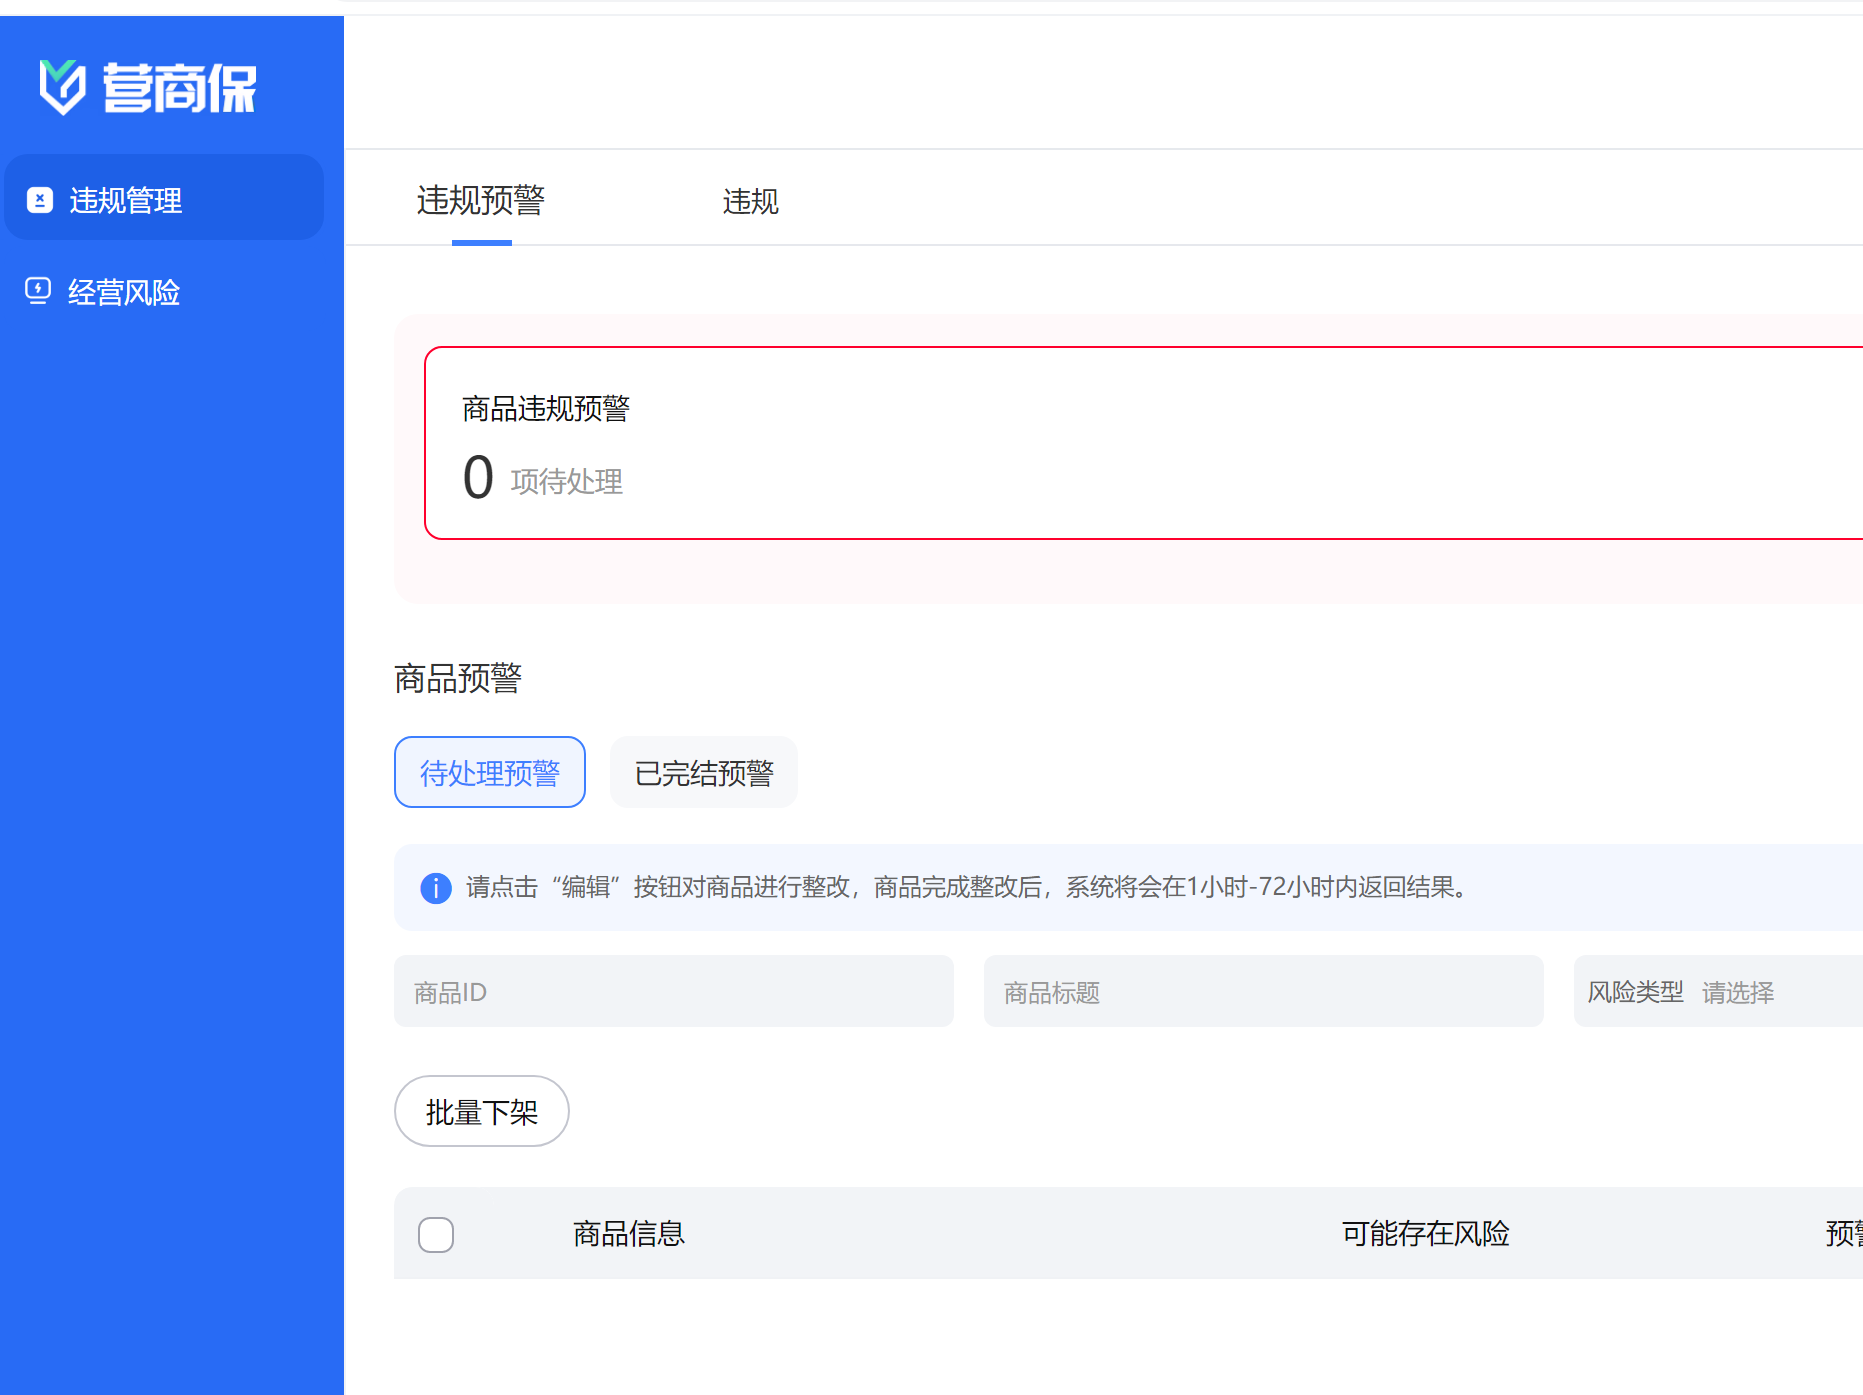Switch to the 违规预警 tab
Image resolution: width=1863 pixels, height=1395 pixels.
(x=481, y=200)
